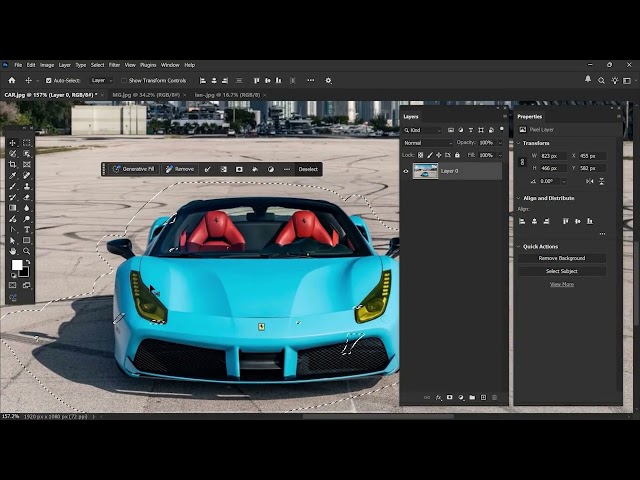Select the Rectangular Marquee tool
640x480 pixels.
click(x=27, y=143)
